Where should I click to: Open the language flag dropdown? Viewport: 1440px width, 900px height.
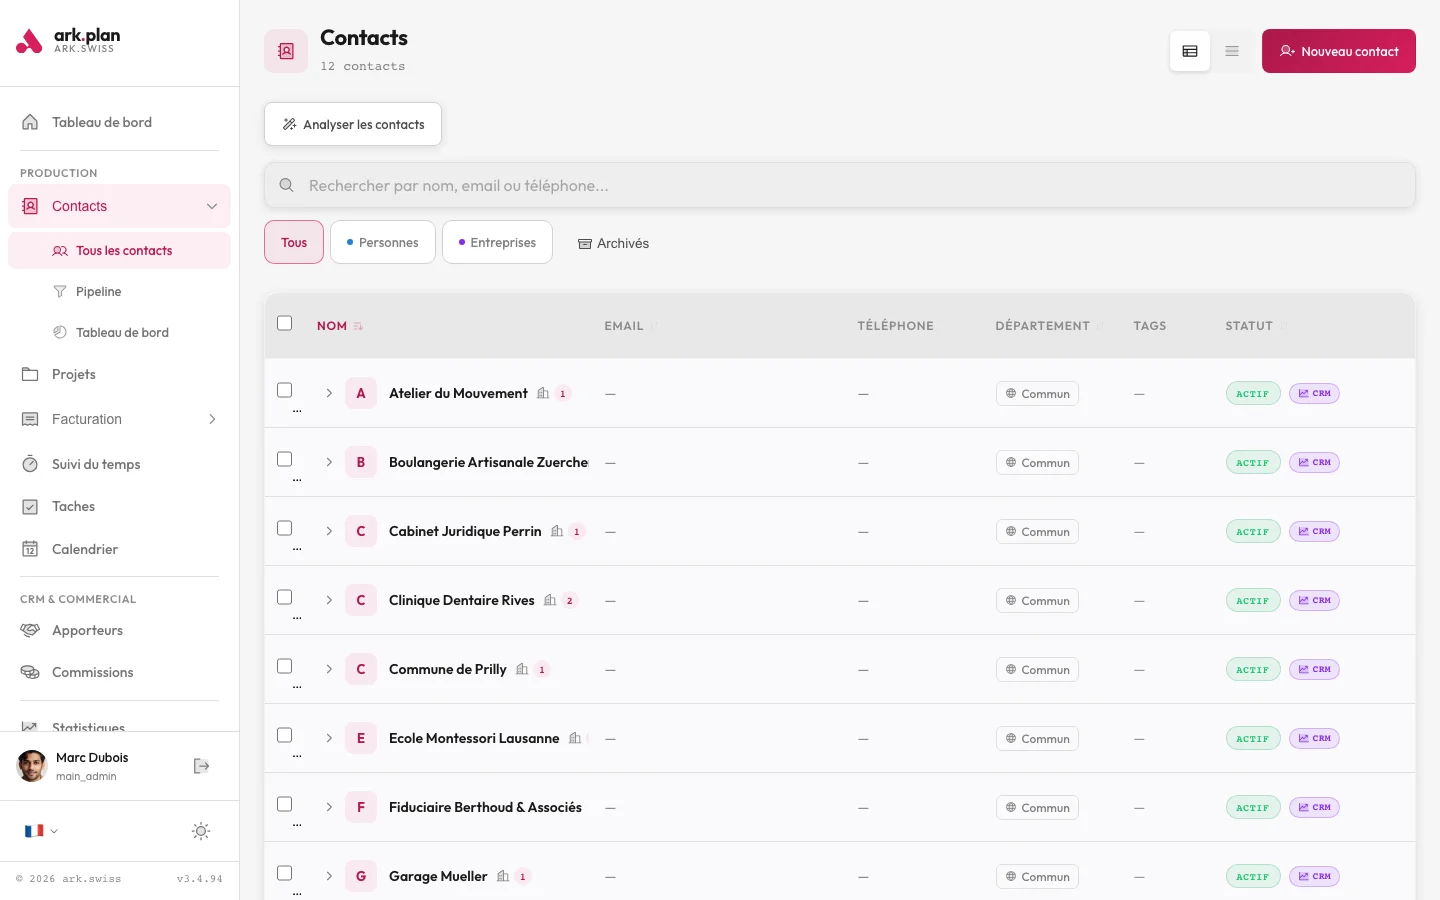tap(41, 831)
